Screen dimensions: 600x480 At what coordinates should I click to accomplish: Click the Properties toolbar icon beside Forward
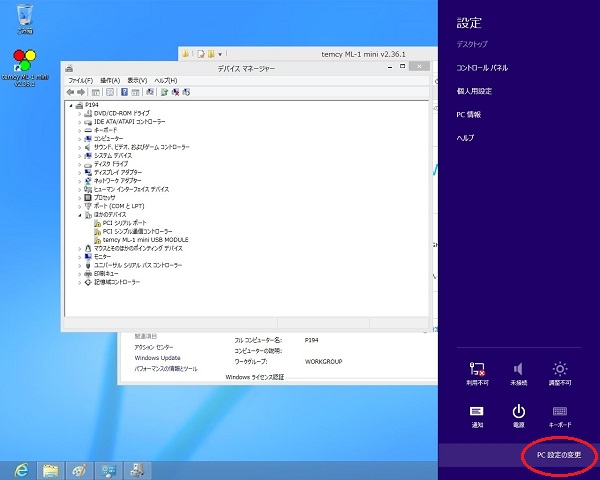coord(95,92)
